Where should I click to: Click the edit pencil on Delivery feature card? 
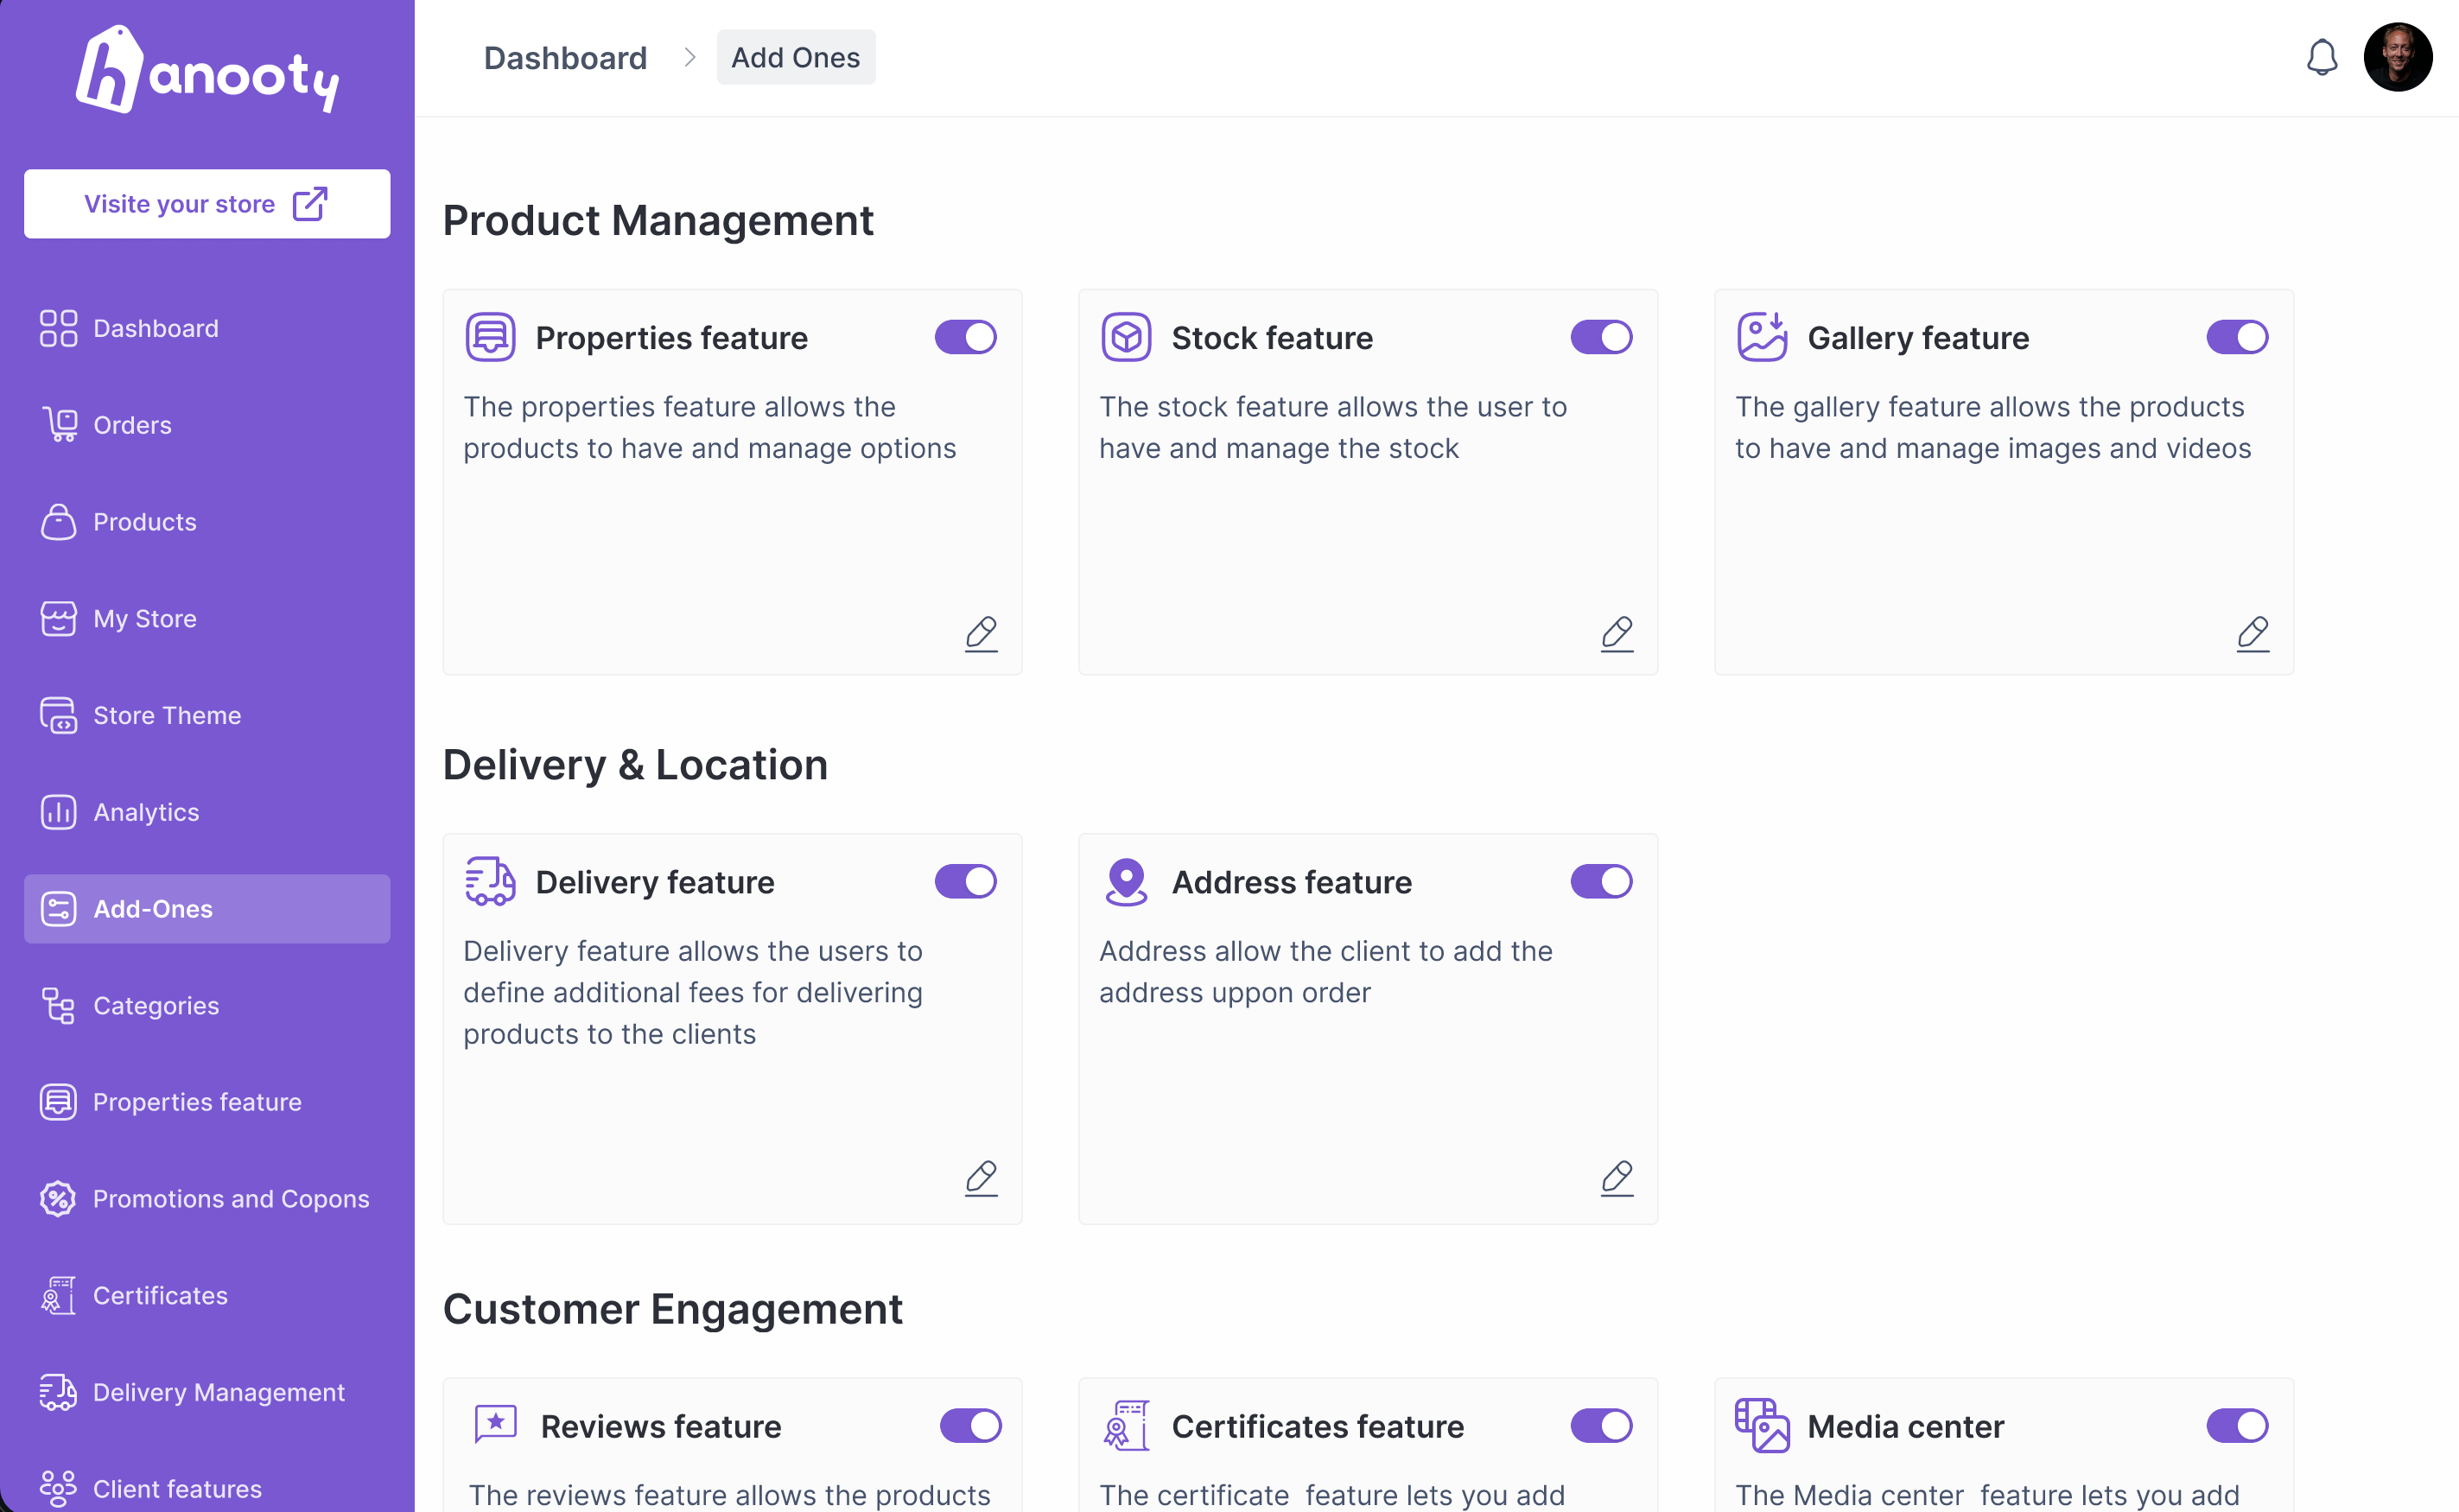coord(981,1178)
